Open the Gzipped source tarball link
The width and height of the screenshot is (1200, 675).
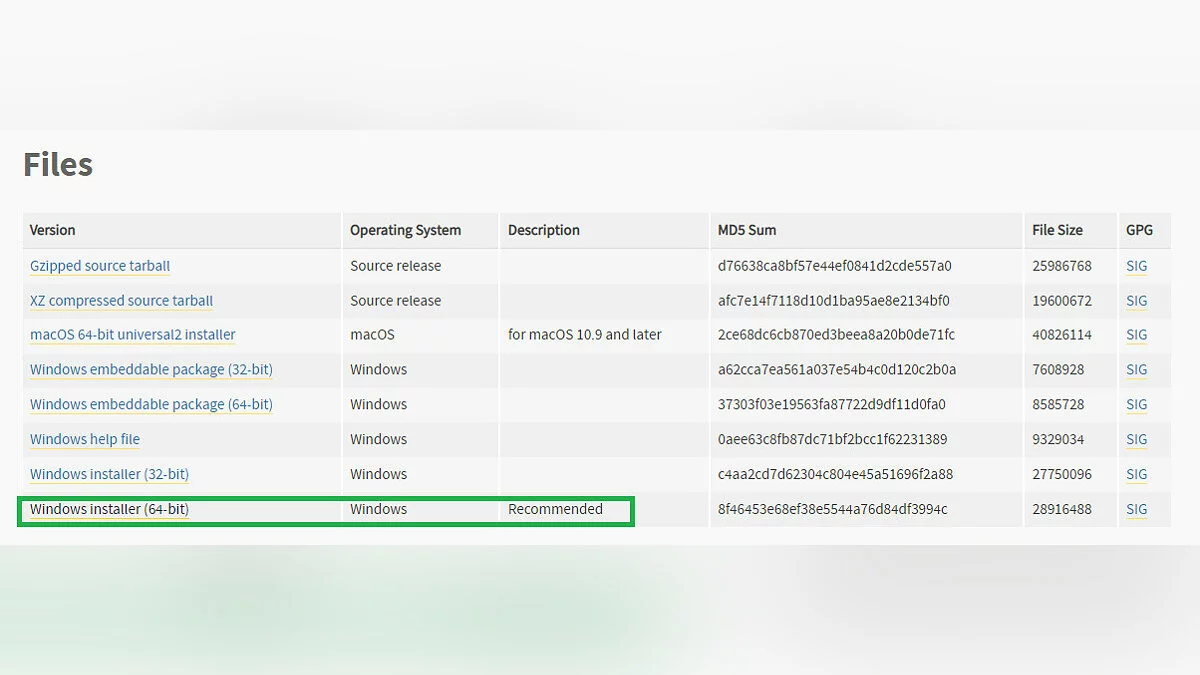pos(100,266)
